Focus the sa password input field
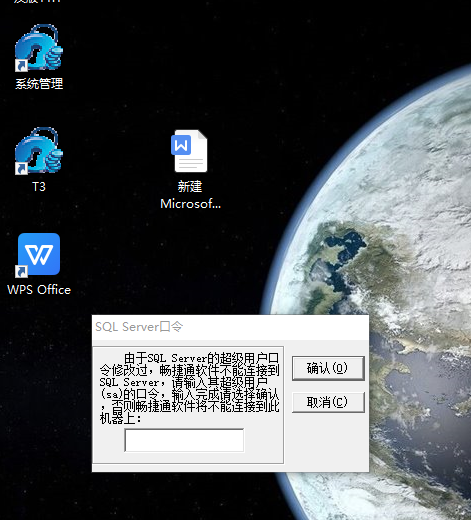This screenshot has height=520, width=471. [x=184, y=440]
